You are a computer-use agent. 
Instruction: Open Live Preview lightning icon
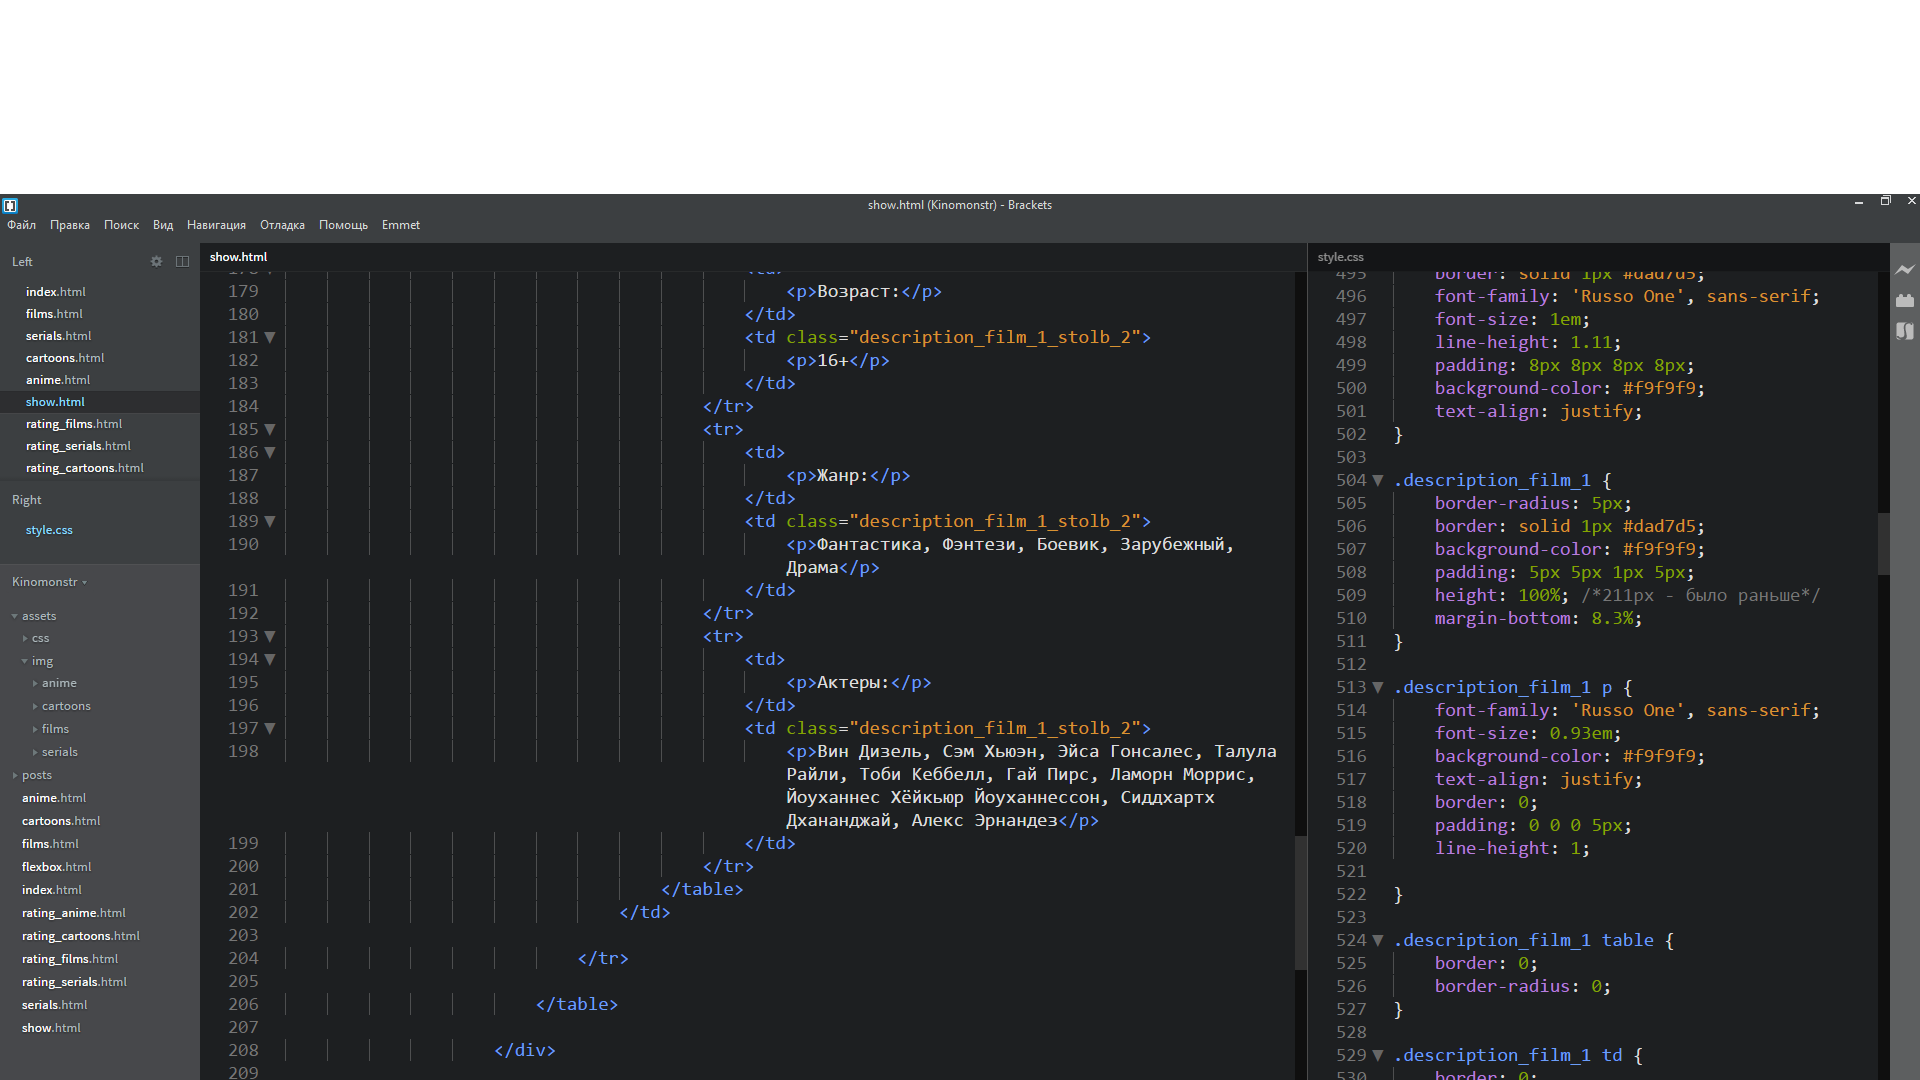click(1905, 270)
